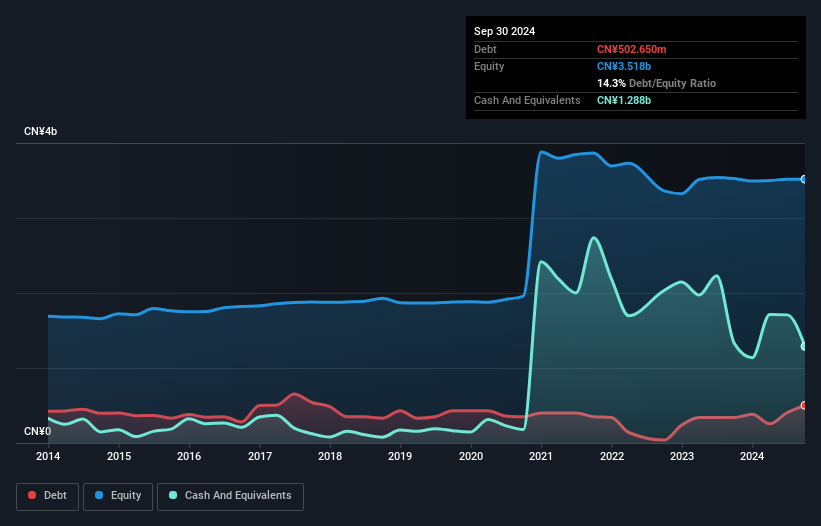Viewport: 821px width, 526px height.
Task: Toggle the Debt series legend button
Action: (x=48, y=496)
